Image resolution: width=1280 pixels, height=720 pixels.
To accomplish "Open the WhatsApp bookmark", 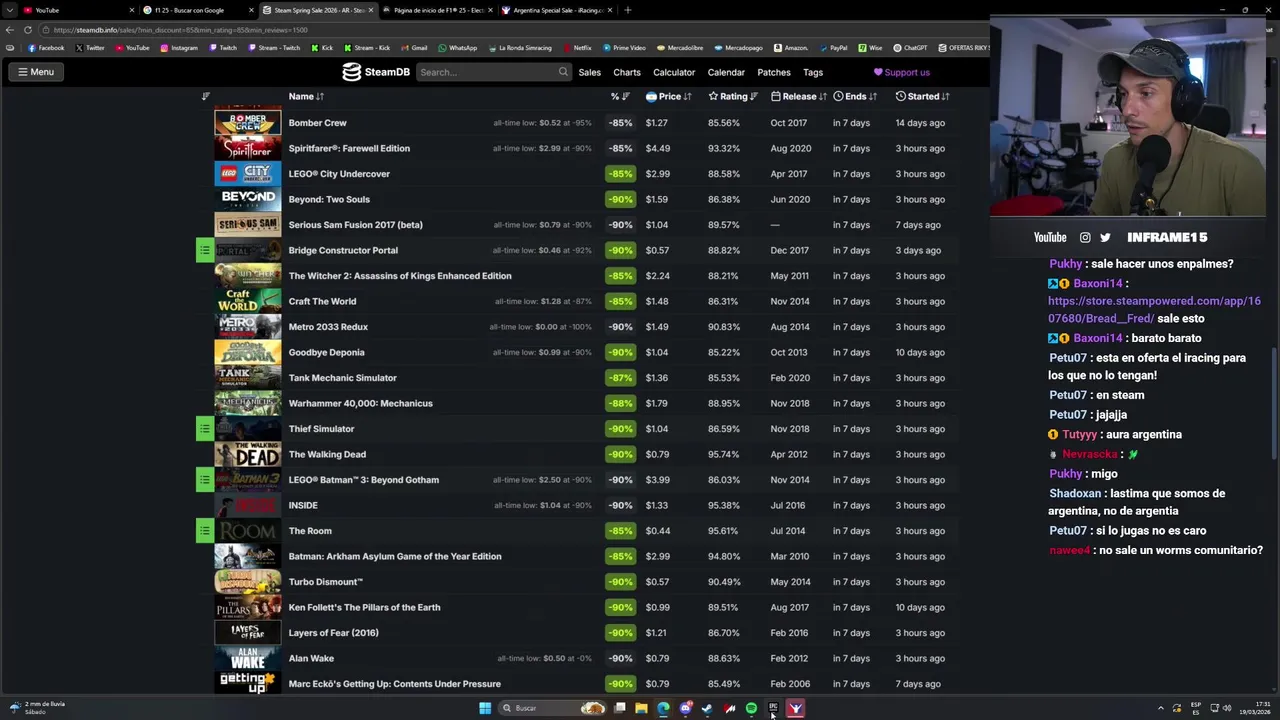I will click(x=458, y=48).
